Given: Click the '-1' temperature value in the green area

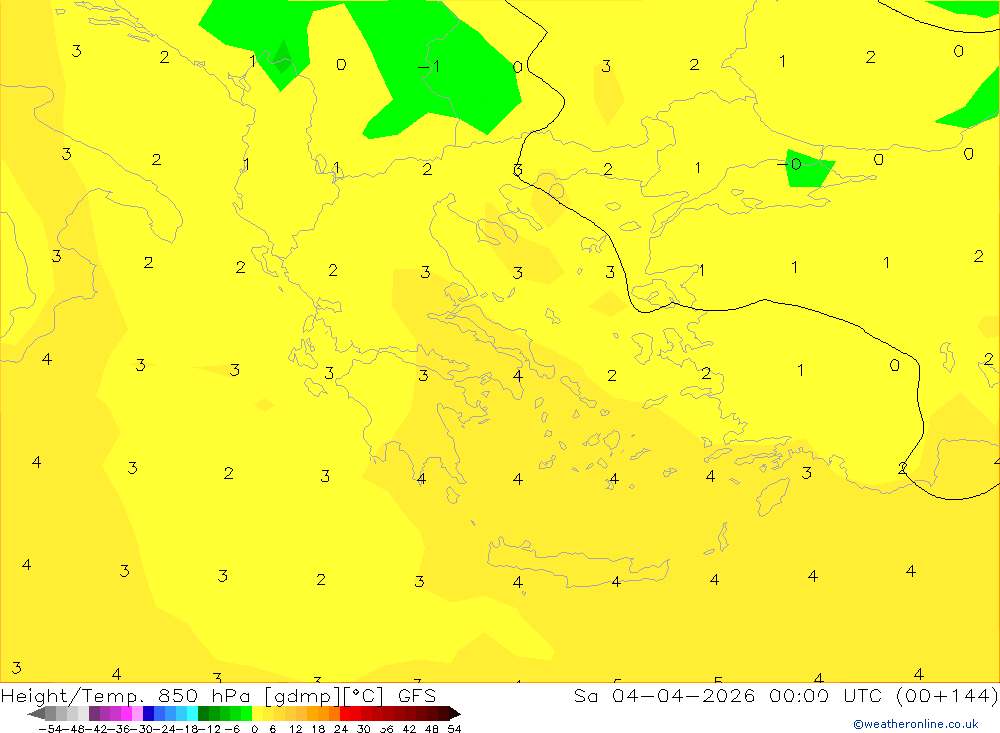Looking at the screenshot, I should coord(429,66).
